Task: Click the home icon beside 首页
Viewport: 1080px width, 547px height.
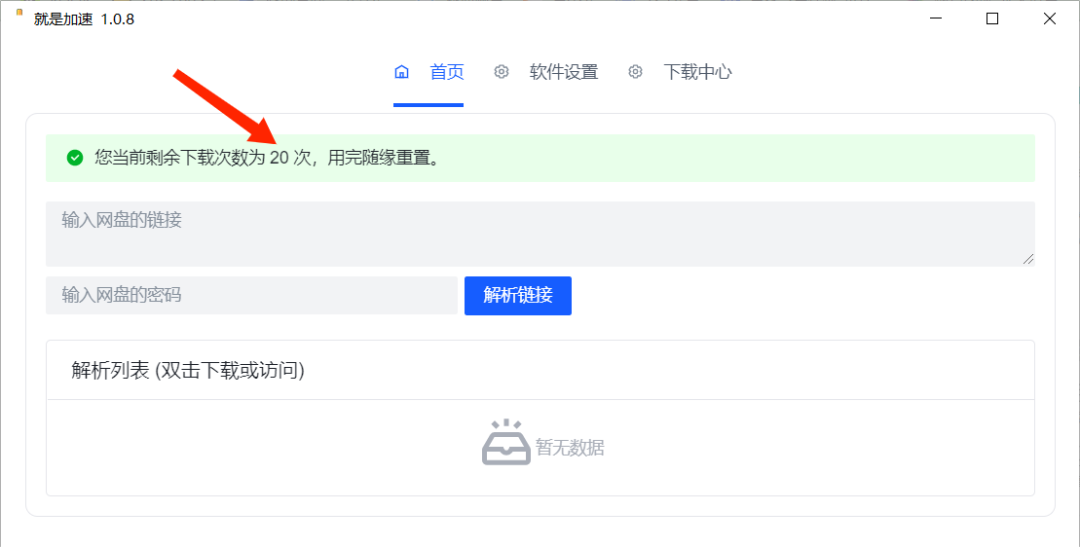Action: click(x=402, y=72)
